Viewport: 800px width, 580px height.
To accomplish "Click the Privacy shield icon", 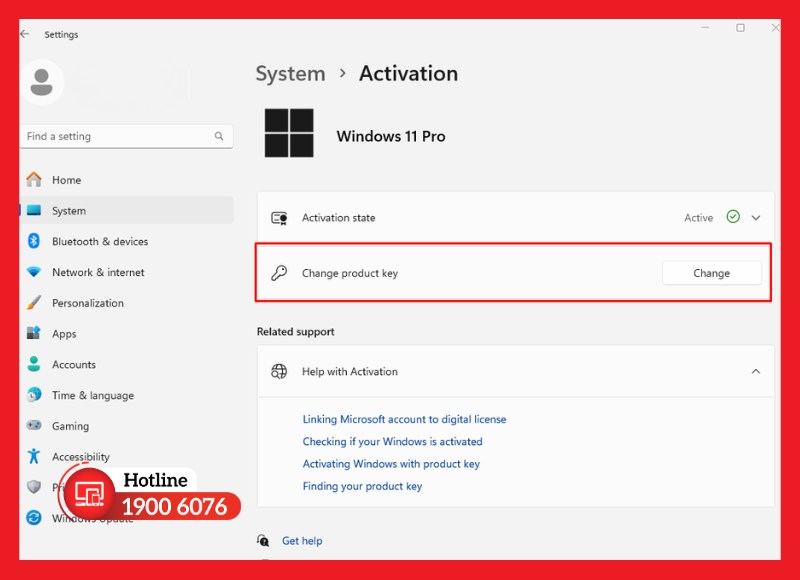I will [x=34, y=487].
